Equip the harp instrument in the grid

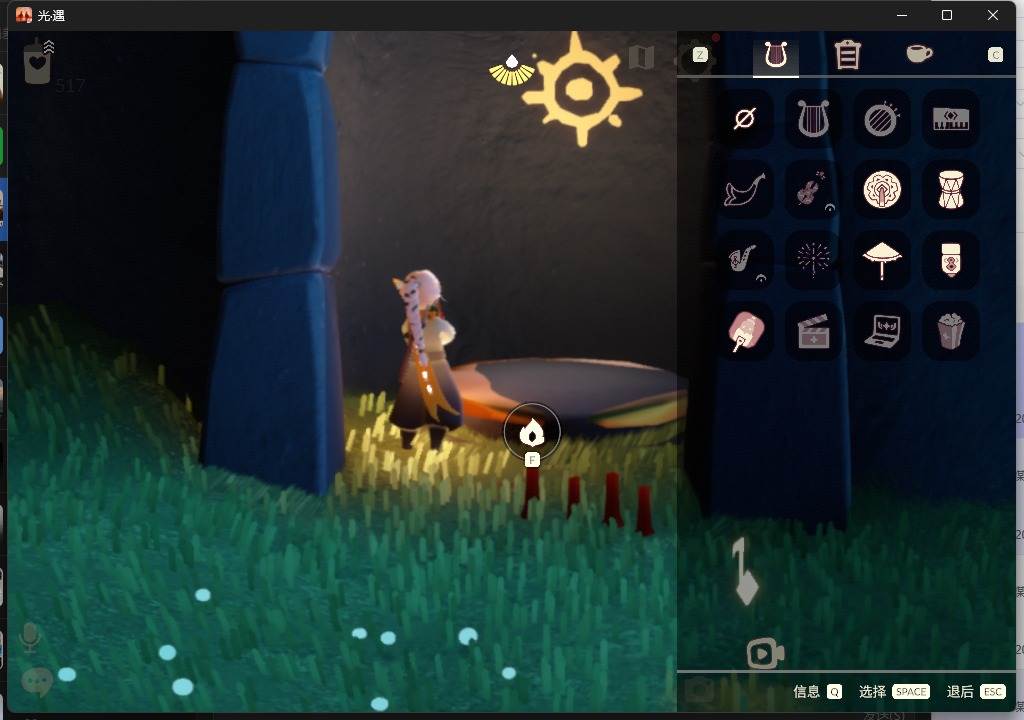(x=813, y=119)
